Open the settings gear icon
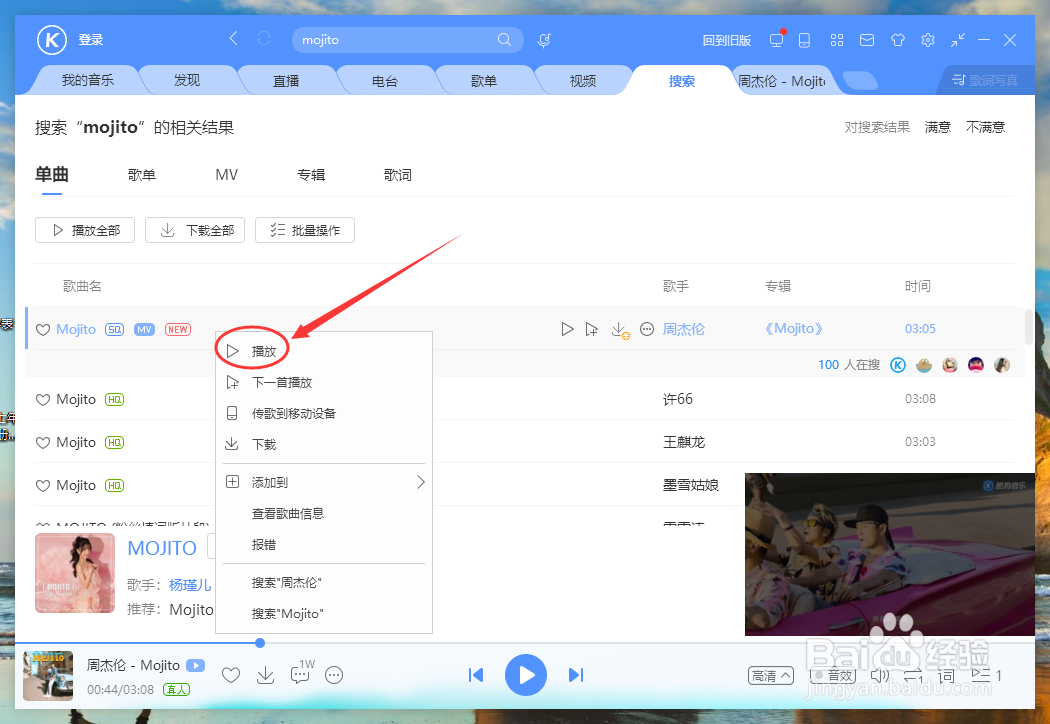The image size is (1050, 724). point(927,40)
